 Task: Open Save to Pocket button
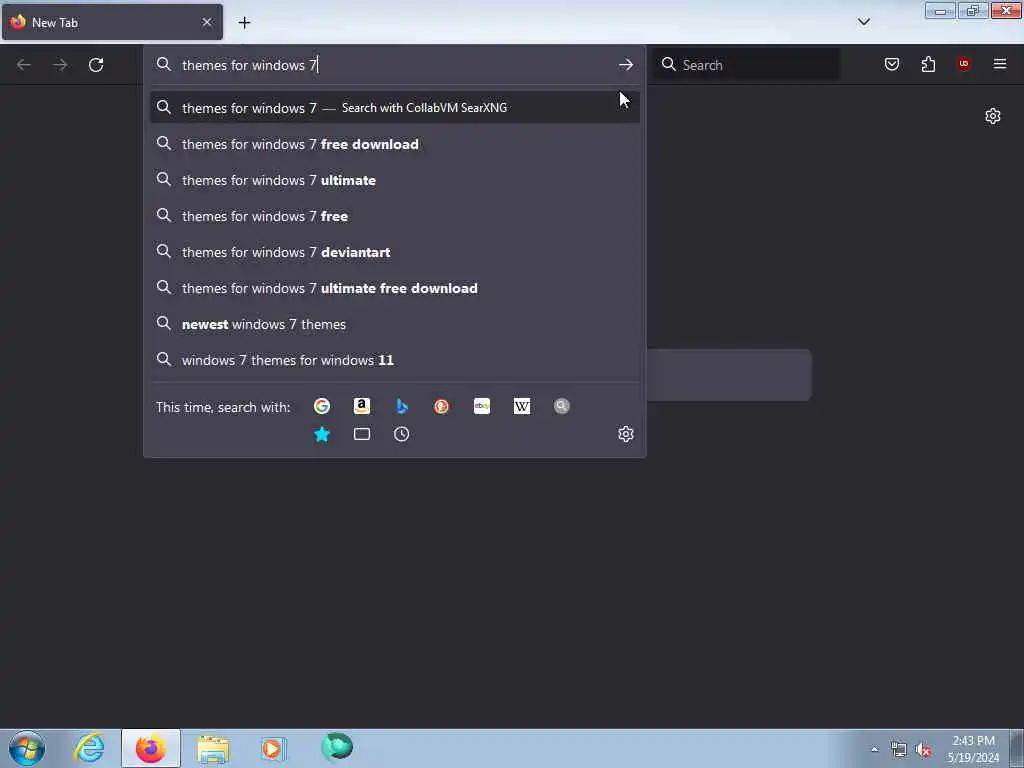[892, 64]
